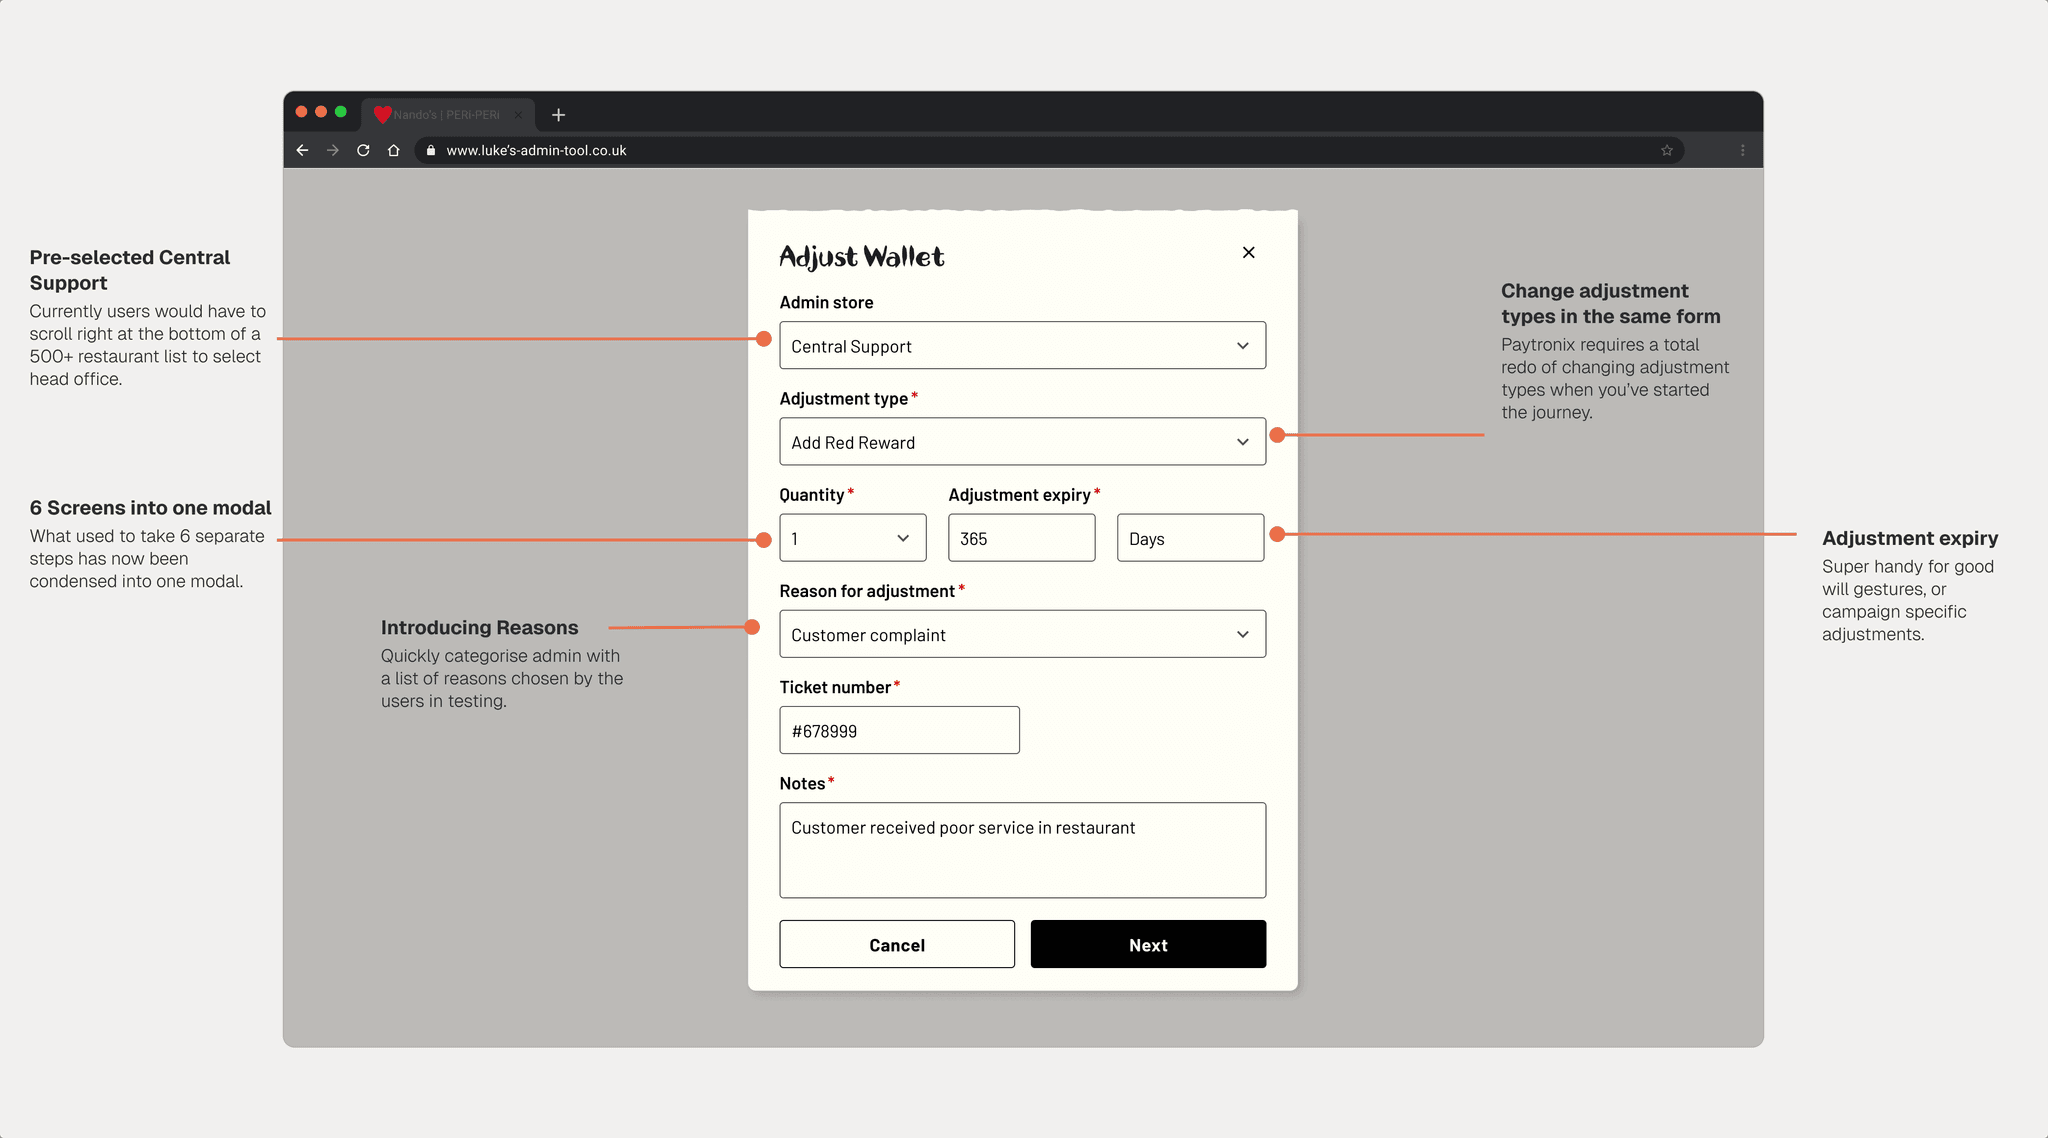Click the browser forward arrow
Viewport: 2048px width, 1138px height.
click(333, 150)
